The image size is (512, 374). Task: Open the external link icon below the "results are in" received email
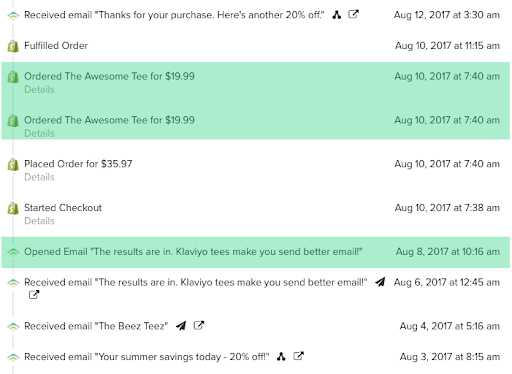click(x=34, y=295)
